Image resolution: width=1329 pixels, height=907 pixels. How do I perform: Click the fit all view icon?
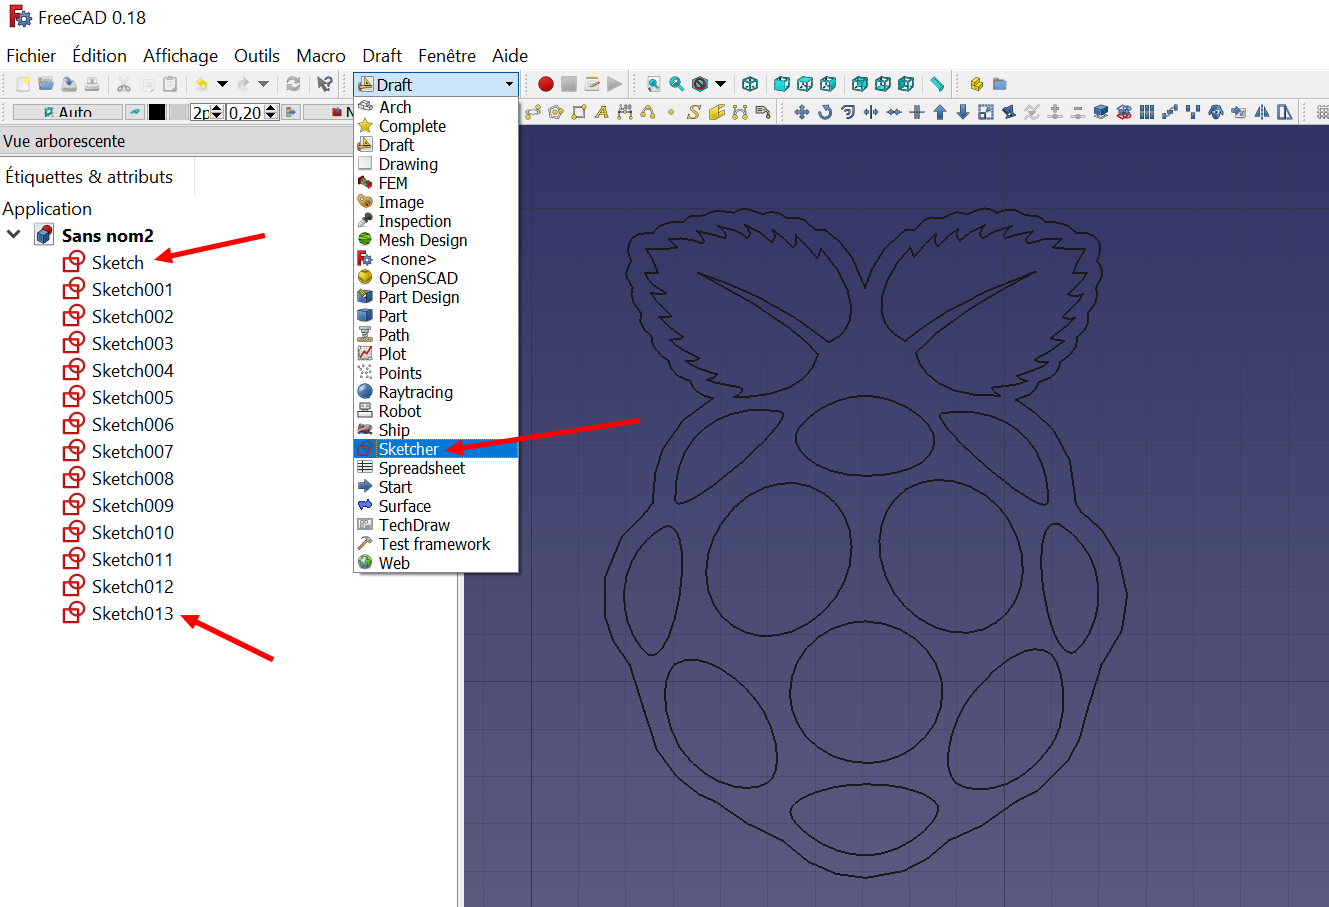(653, 84)
